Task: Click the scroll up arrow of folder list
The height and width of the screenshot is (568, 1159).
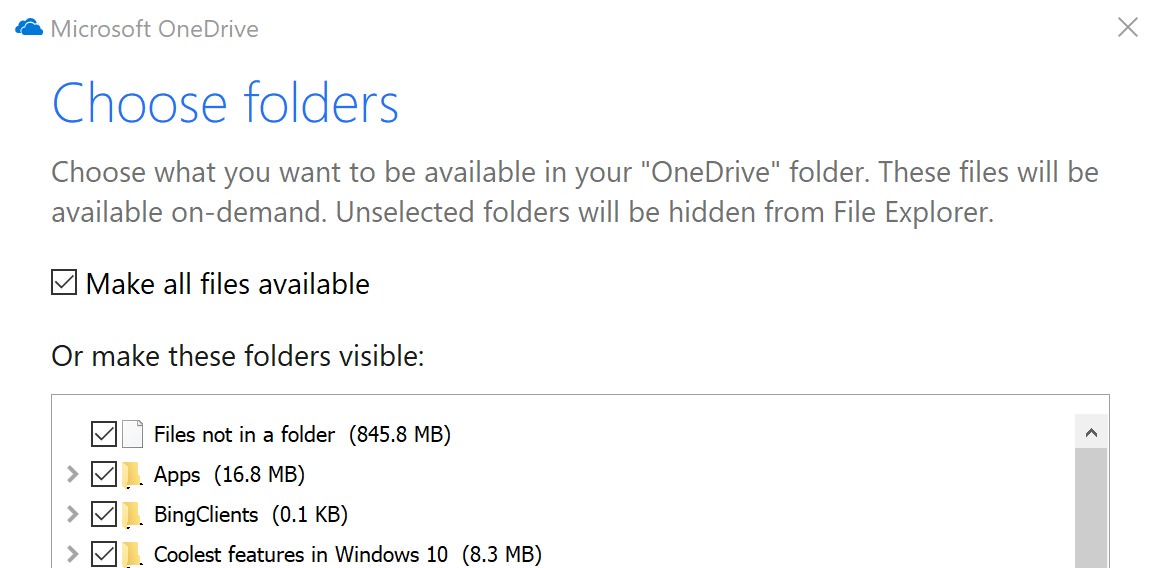Action: point(1091,433)
